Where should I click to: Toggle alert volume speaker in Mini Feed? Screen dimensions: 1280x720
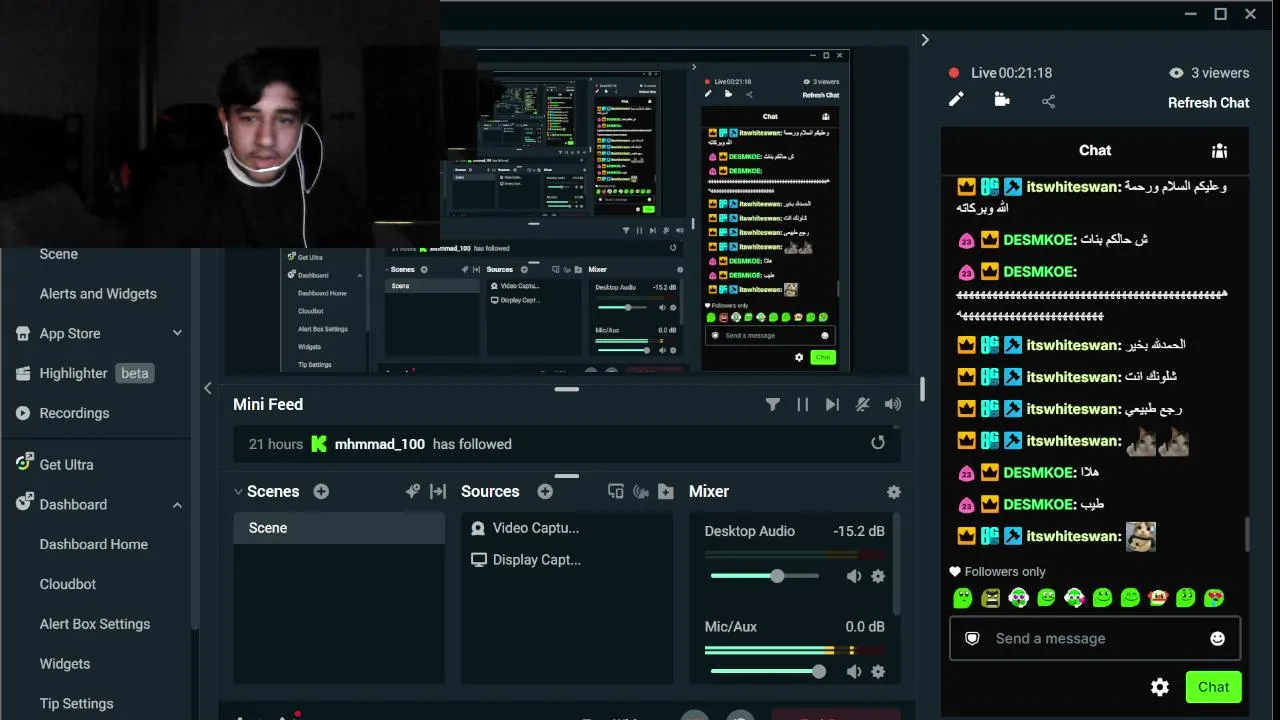893,405
